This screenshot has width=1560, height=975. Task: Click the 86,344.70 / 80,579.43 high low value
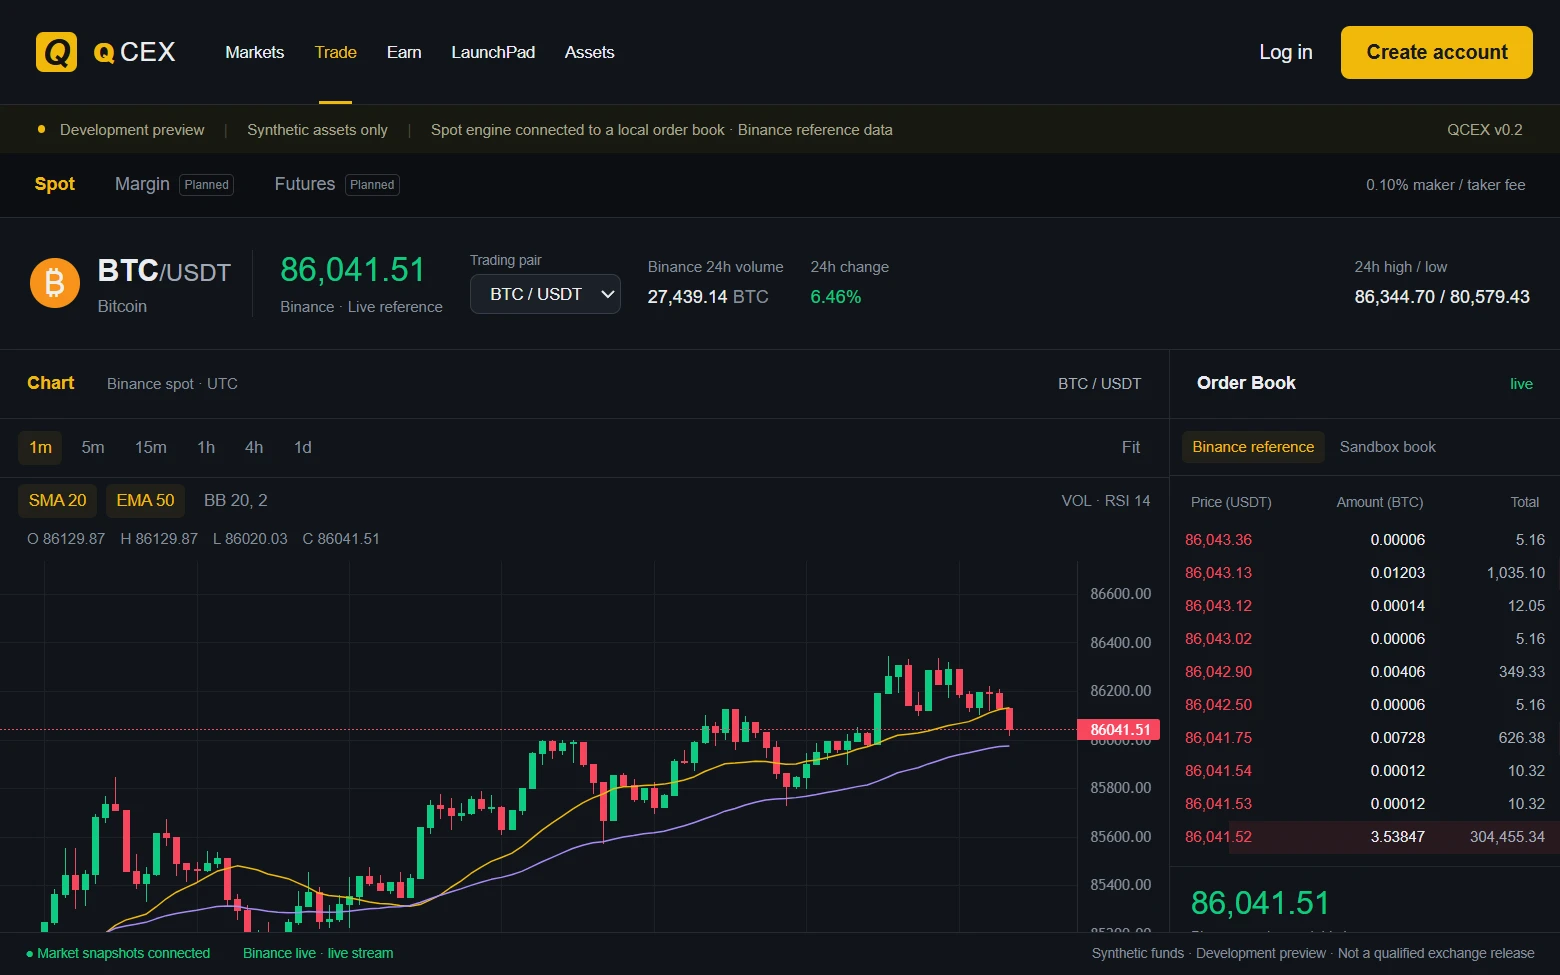1442,297
